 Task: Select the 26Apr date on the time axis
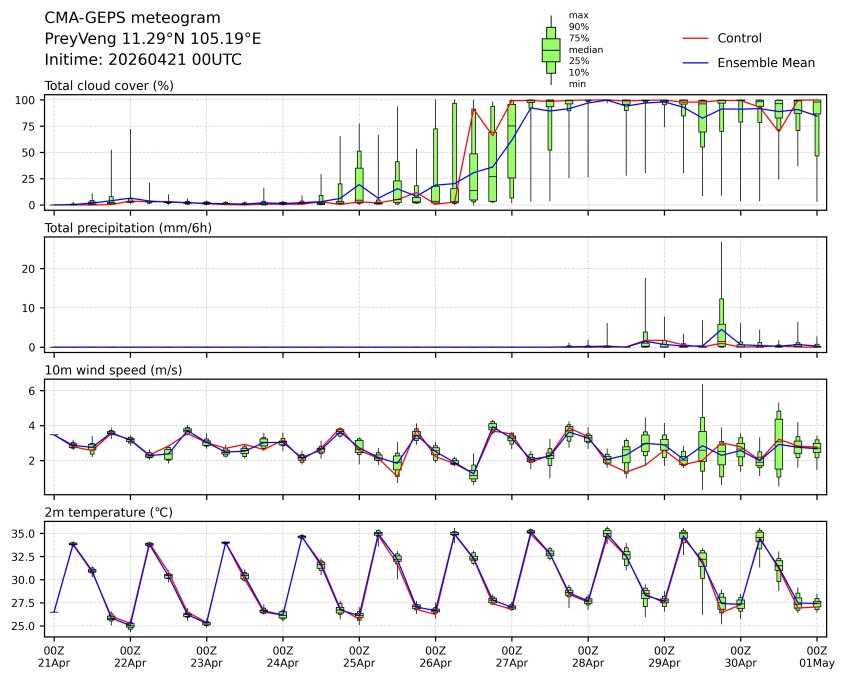pos(435,662)
